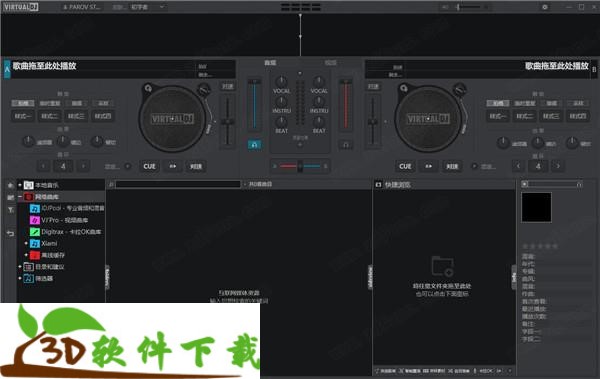
Task: Click right INSTRU knob in mixer
Action: (x=318, y=101)
